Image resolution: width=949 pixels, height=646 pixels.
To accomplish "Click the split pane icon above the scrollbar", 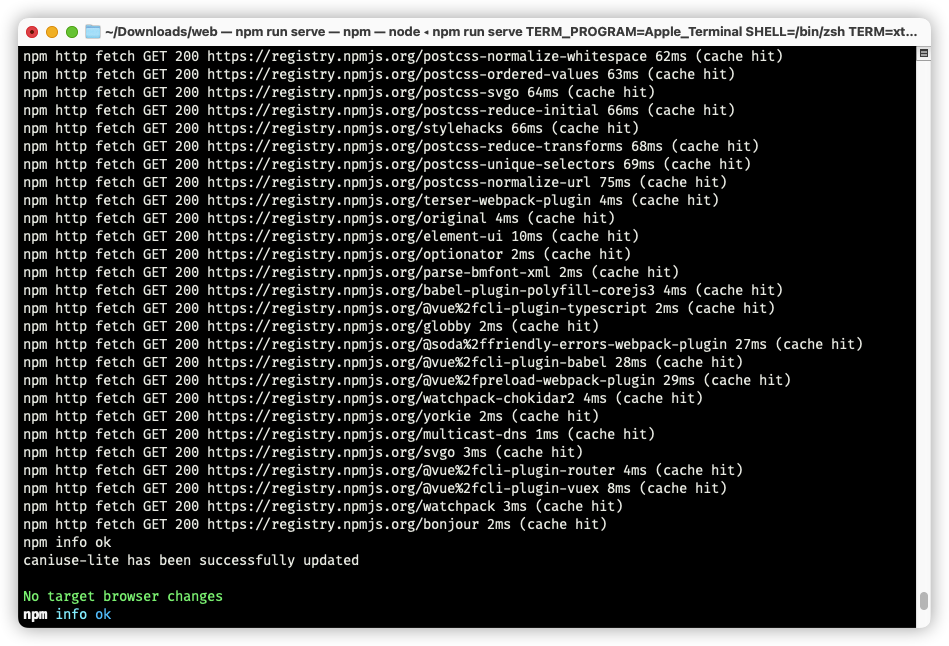I will click(x=924, y=53).
